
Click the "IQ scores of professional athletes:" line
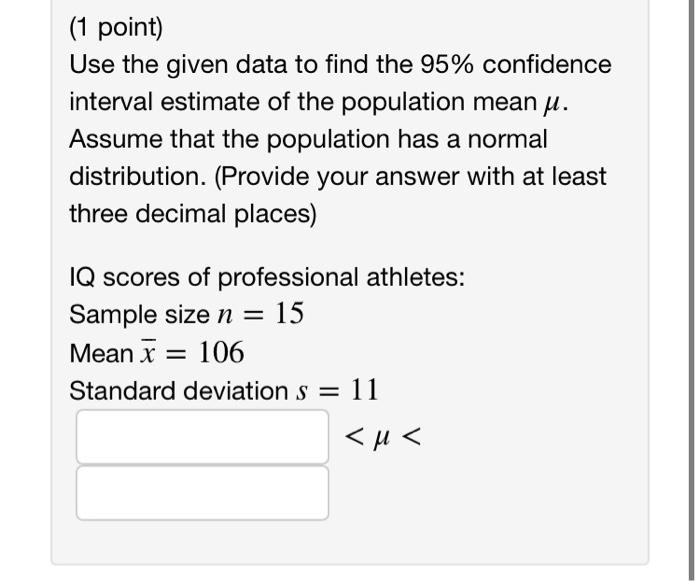coord(267,277)
